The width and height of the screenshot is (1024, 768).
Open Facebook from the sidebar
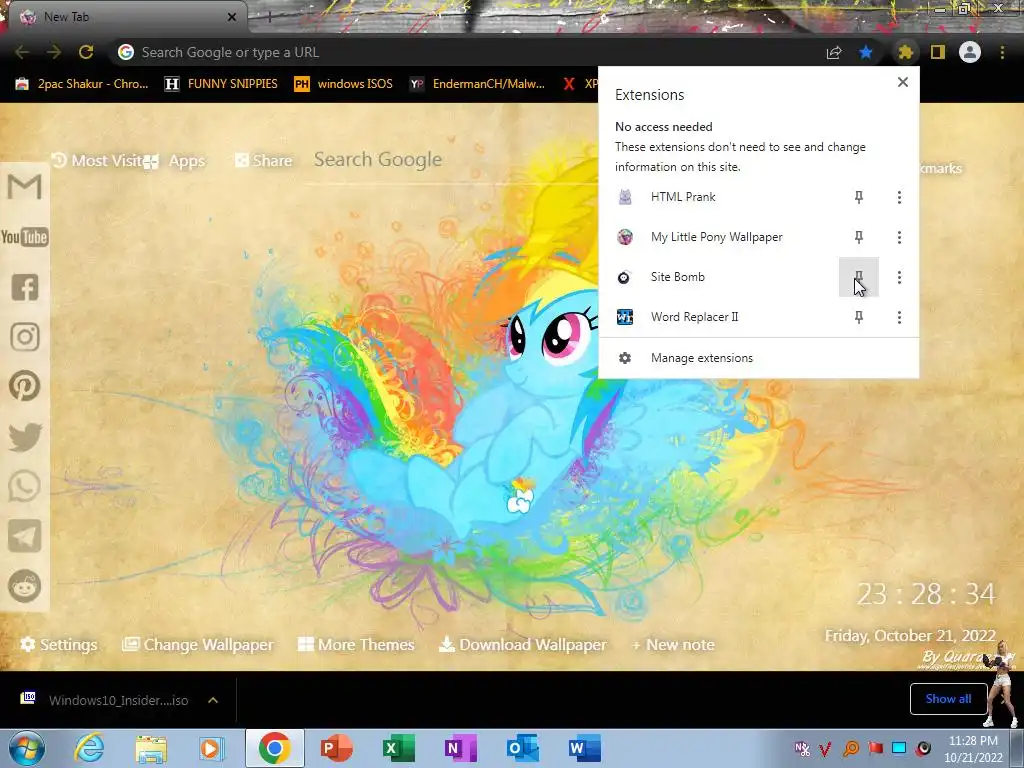click(25, 287)
